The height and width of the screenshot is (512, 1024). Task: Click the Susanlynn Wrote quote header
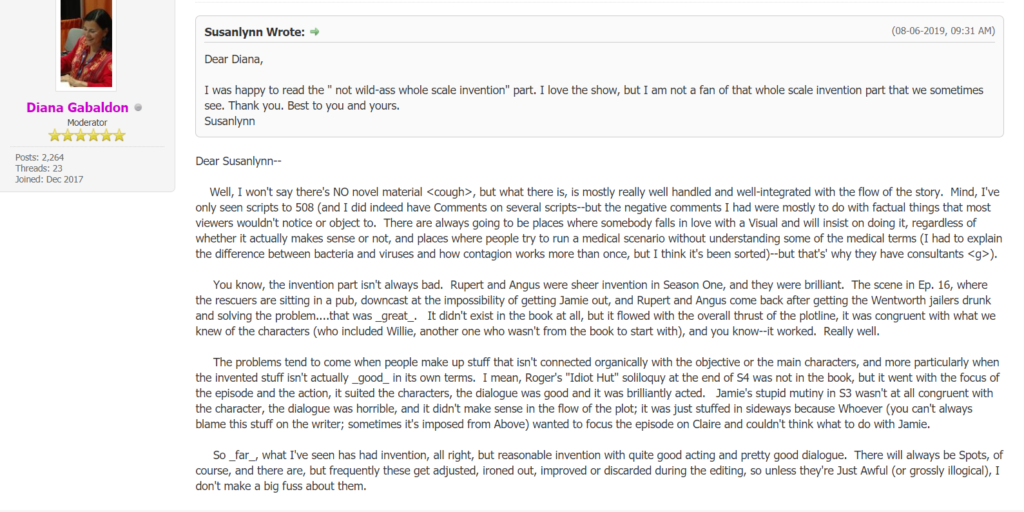pos(255,32)
